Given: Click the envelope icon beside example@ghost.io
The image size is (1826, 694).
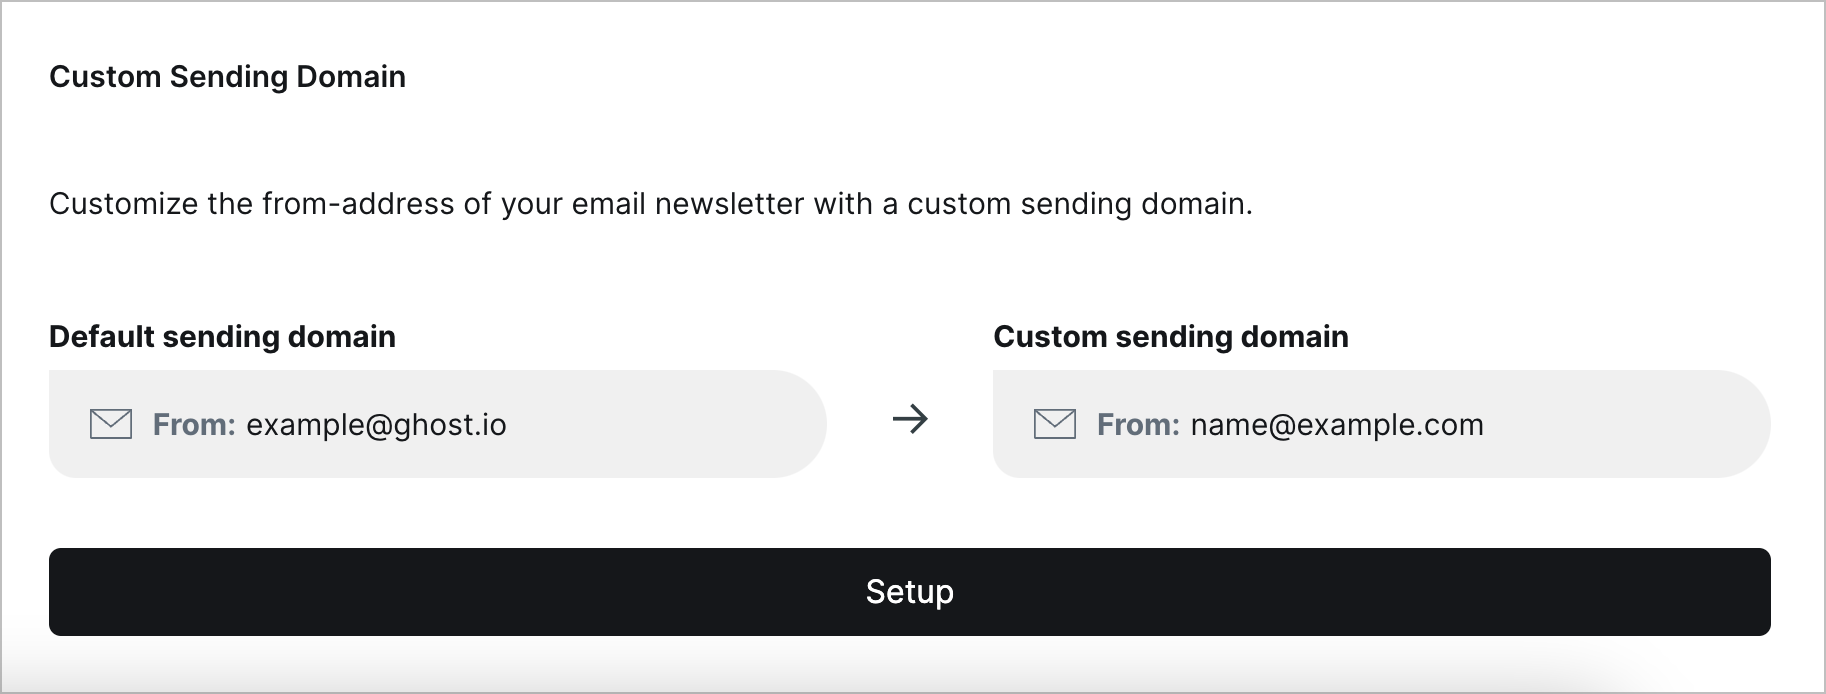Looking at the screenshot, I should (x=111, y=424).
